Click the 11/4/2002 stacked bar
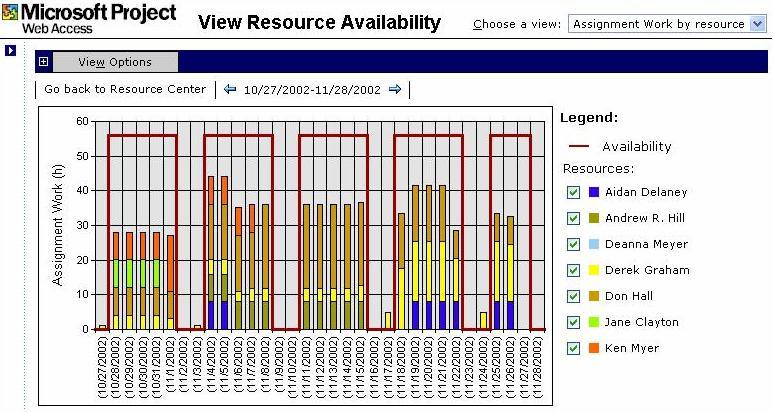The height and width of the screenshot is (412, 773). (x=211, y=253)
